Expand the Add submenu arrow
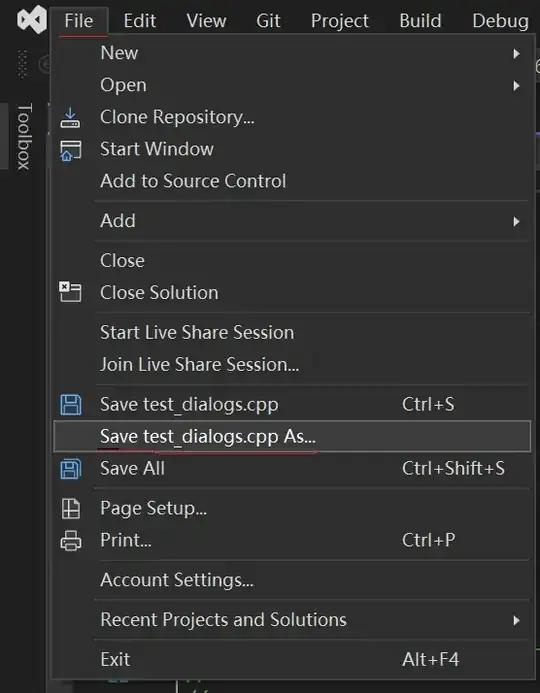This screenshot has width=540, height=693. tap(516, 221)
